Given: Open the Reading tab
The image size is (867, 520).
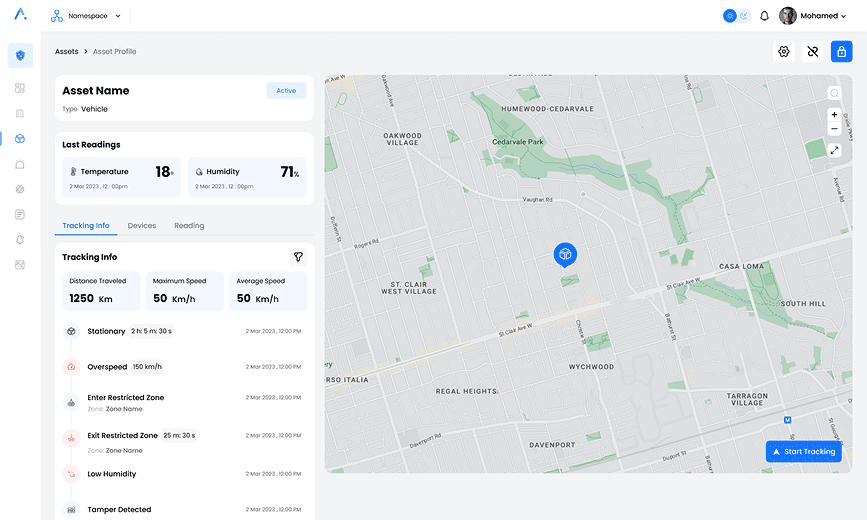Looking at the screenshot, I should coord(189,226).
